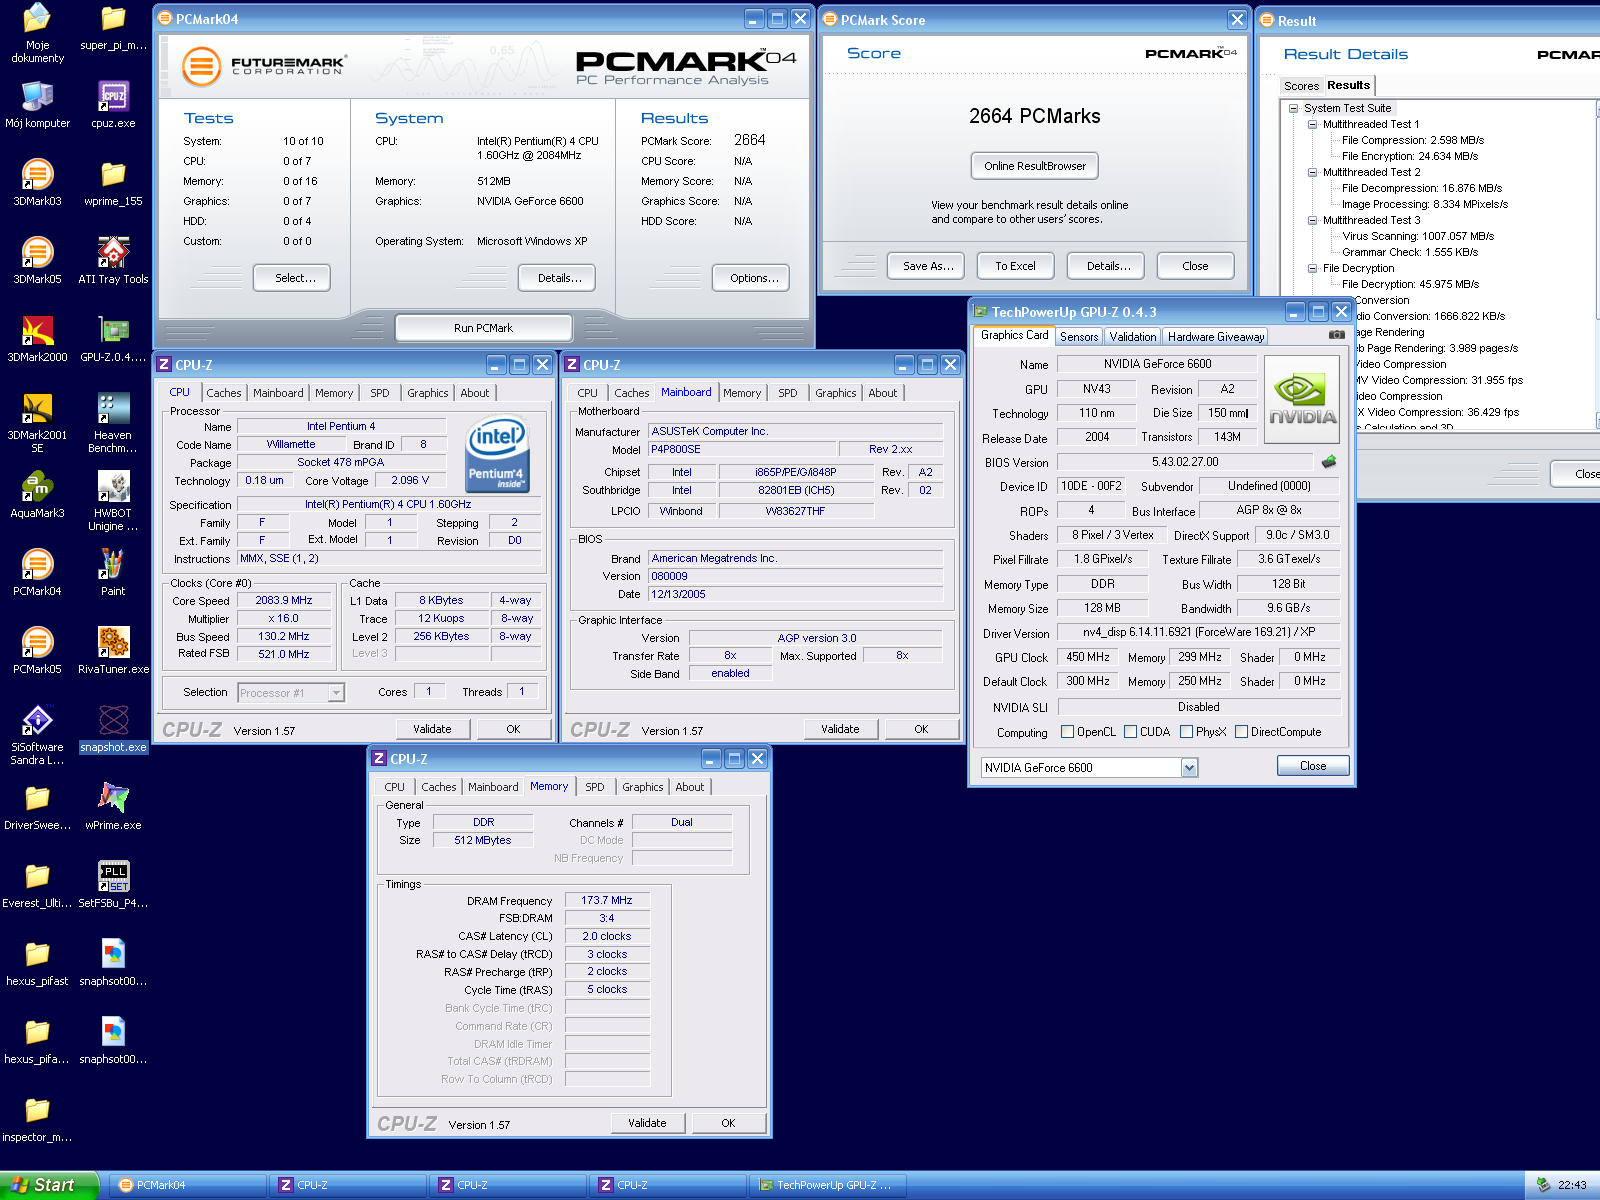Toggle the CUDA checkbox in GPU-Z
Viewport: 1600px width, 1200px height.
pyautogui.click(x=1130, y=732)
